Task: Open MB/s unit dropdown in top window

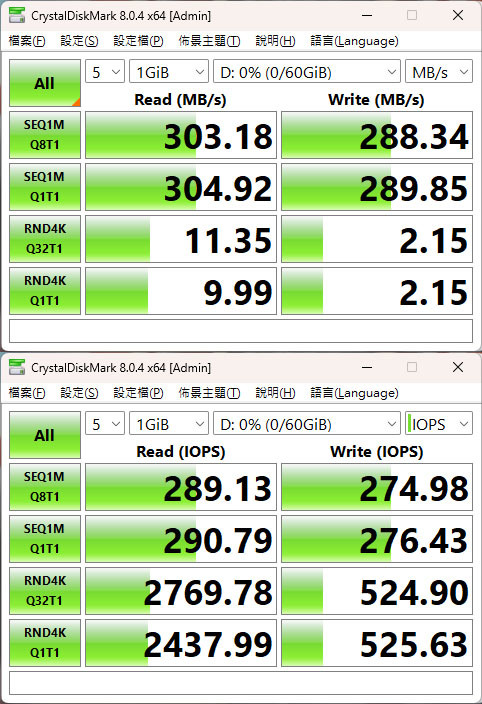Action: point(439,72)
